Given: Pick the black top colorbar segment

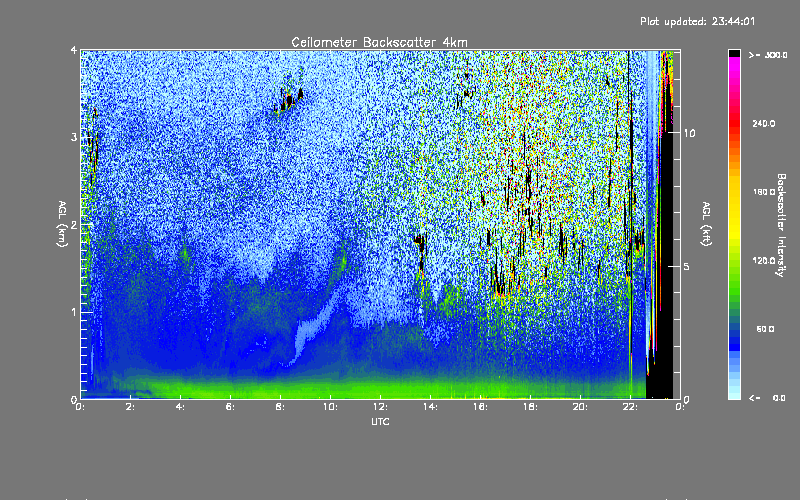Looking at the screenshot, I should tap(734, 53).
